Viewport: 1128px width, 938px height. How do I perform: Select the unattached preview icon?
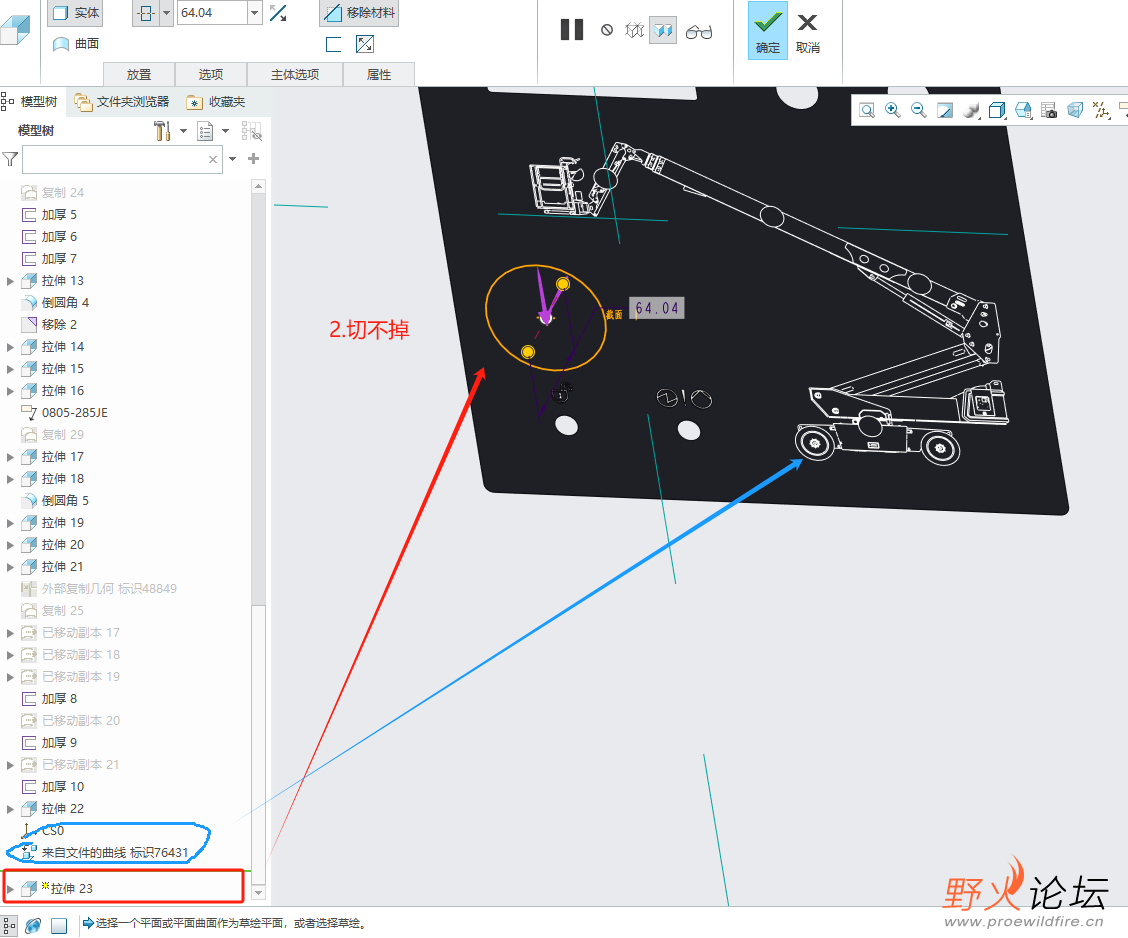click(x=634, y=30)
